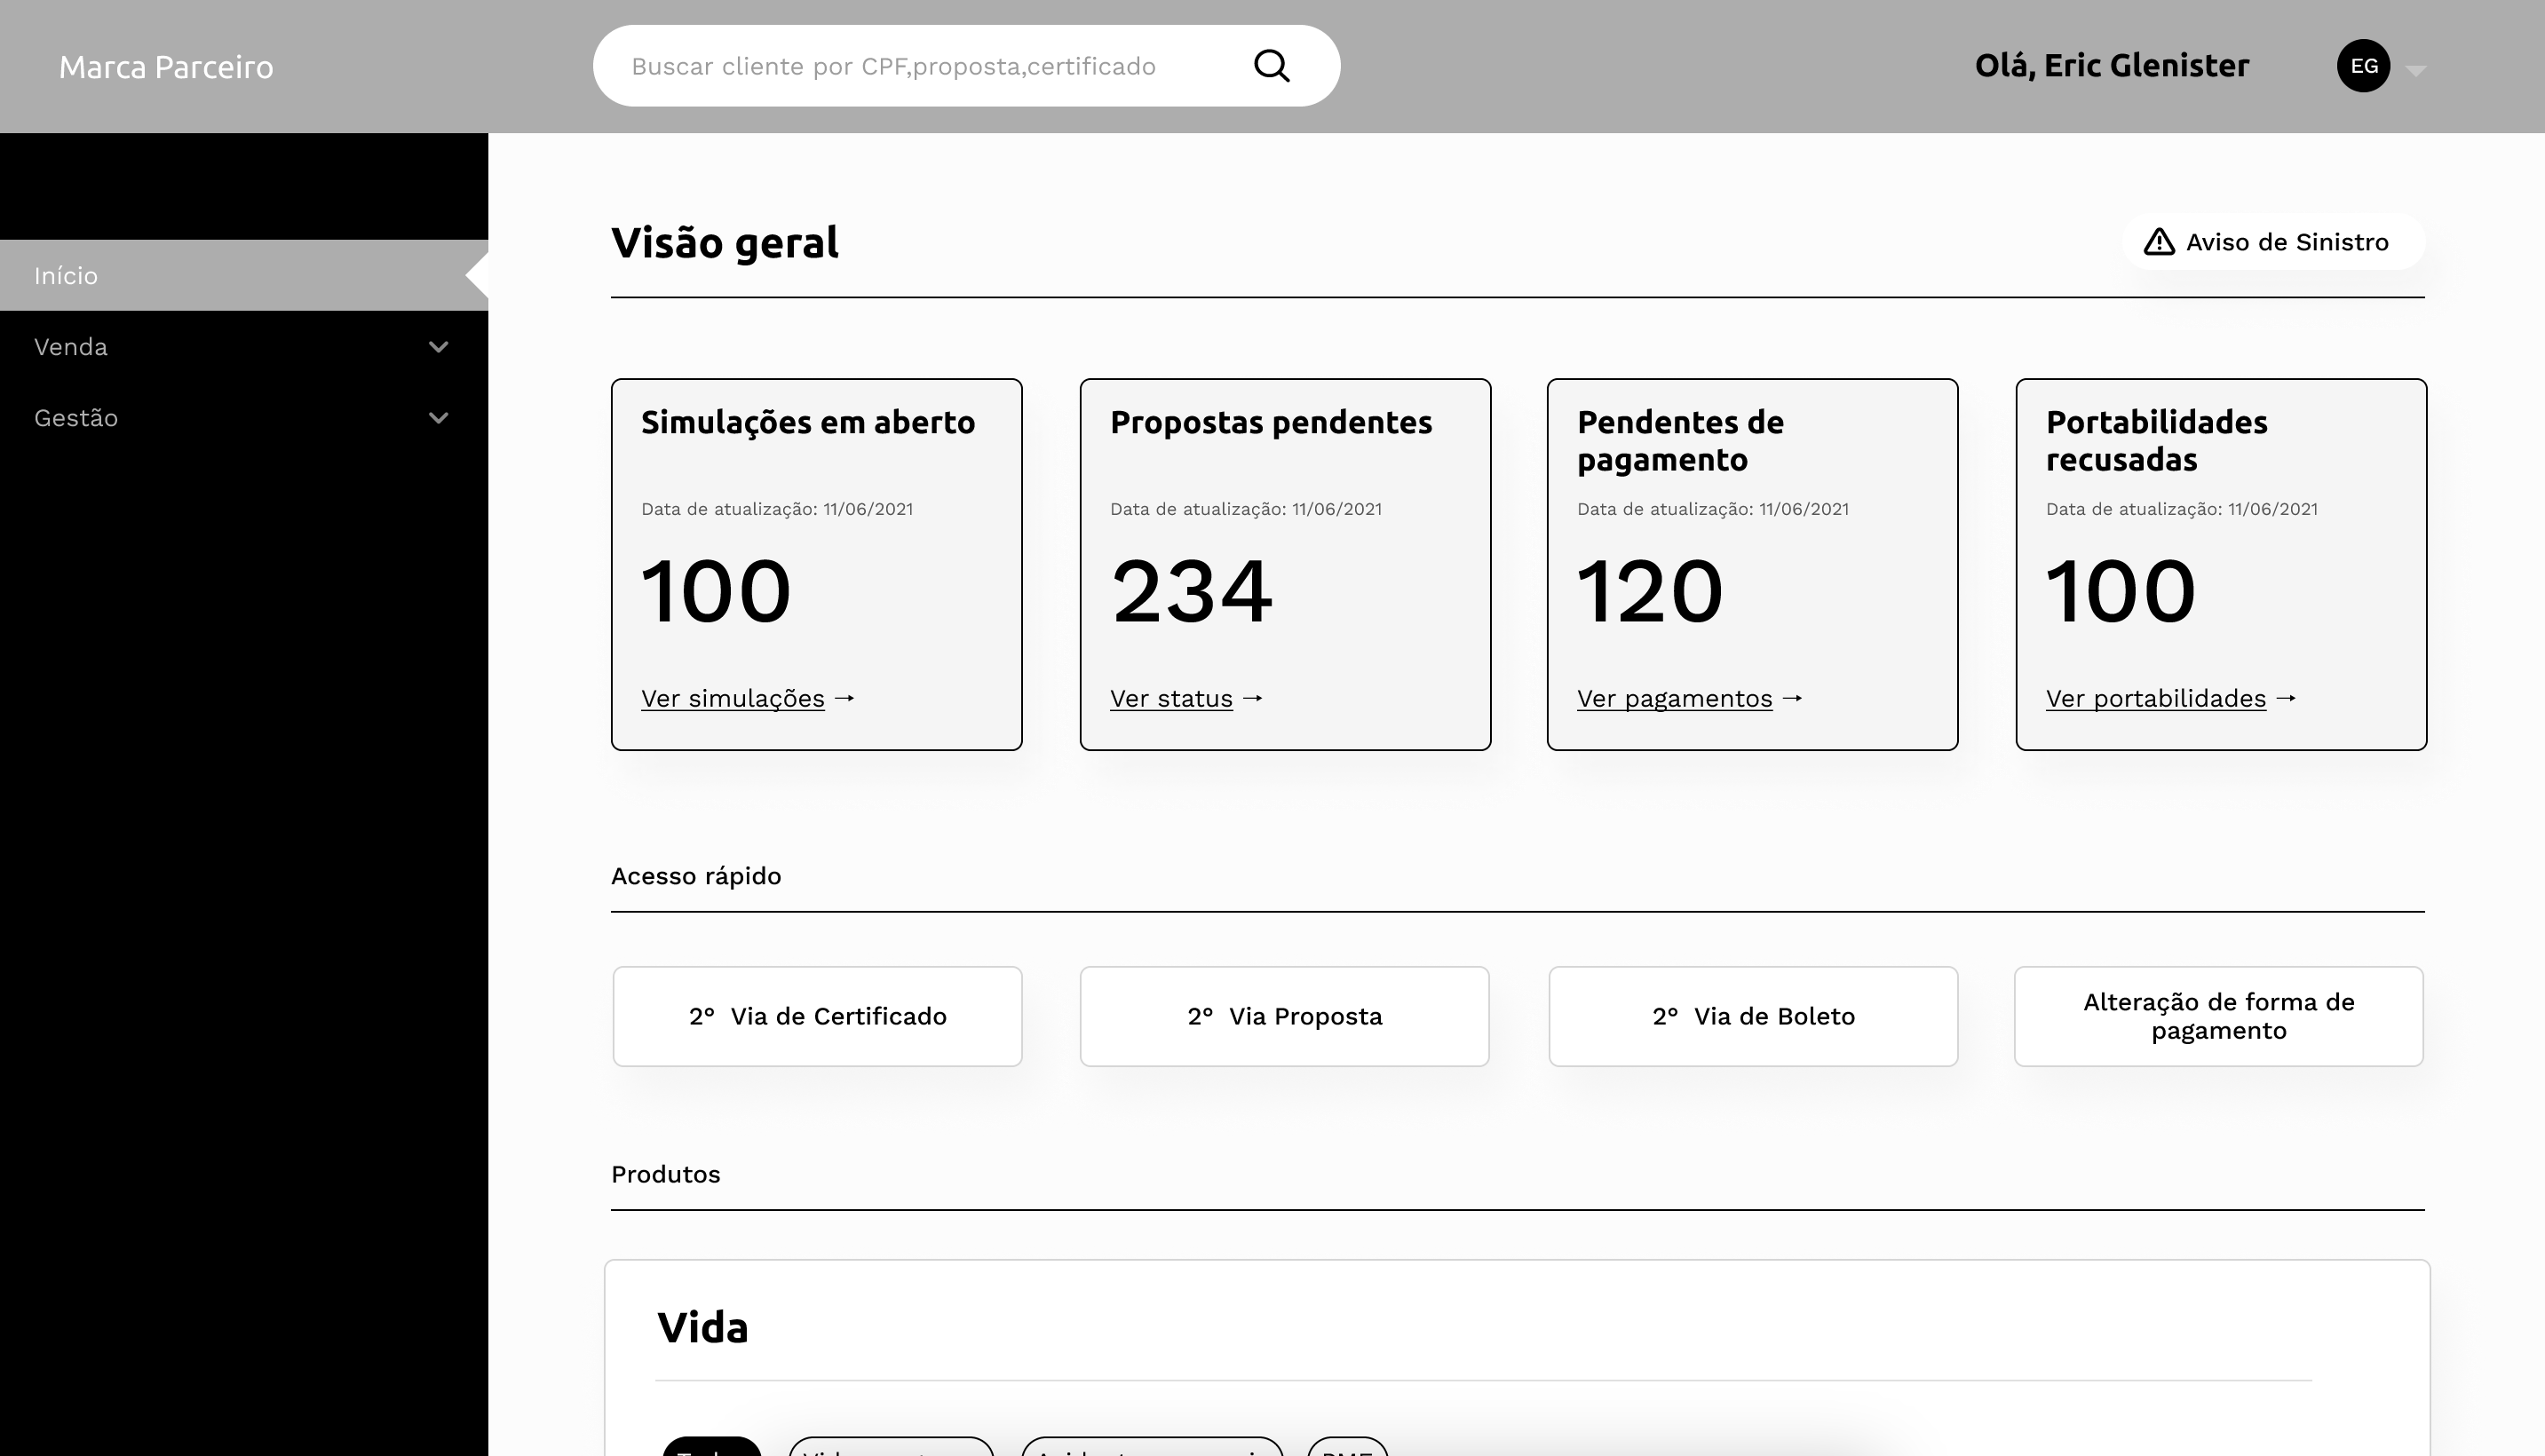This screenshot has height=1456, width=2545.
Task: Click the warning triangle on Aviso de Sinistro
Action: (2159, 241)
